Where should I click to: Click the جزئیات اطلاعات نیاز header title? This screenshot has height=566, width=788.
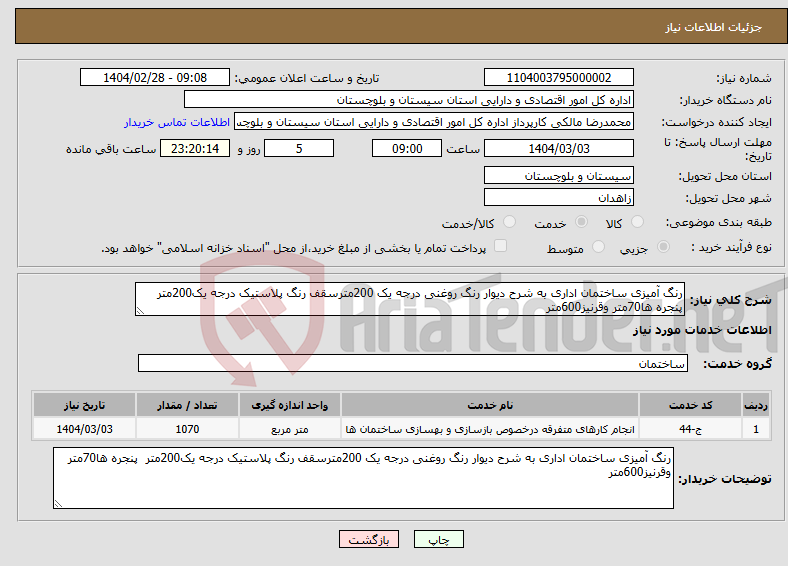coord(714,27)
